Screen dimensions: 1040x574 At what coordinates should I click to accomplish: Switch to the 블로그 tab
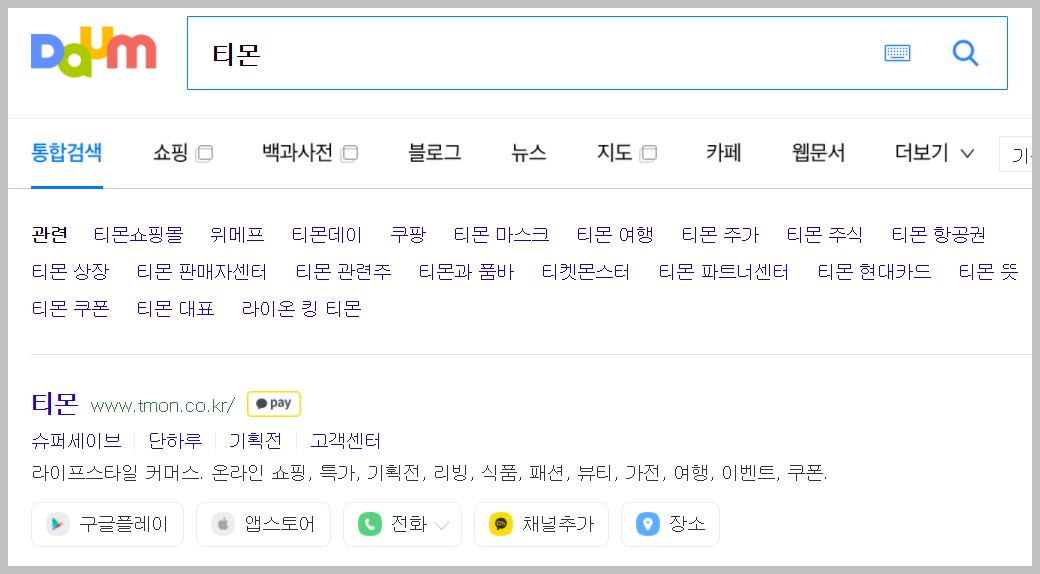click(x=434, y=153)
